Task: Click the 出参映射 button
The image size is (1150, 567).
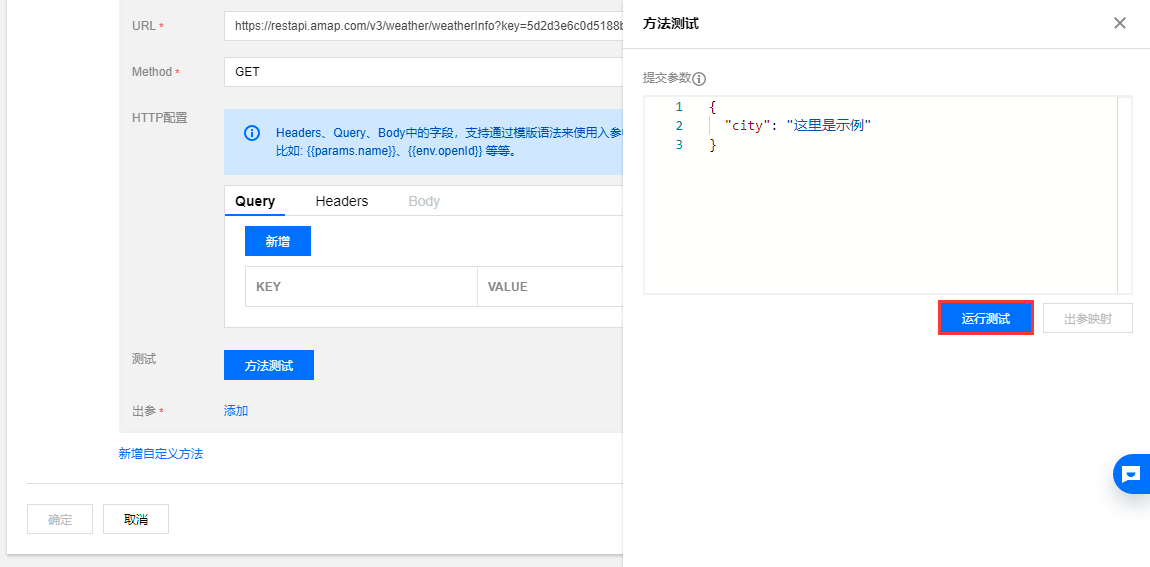Action: pyautogui.click(x=1088, y=318)
